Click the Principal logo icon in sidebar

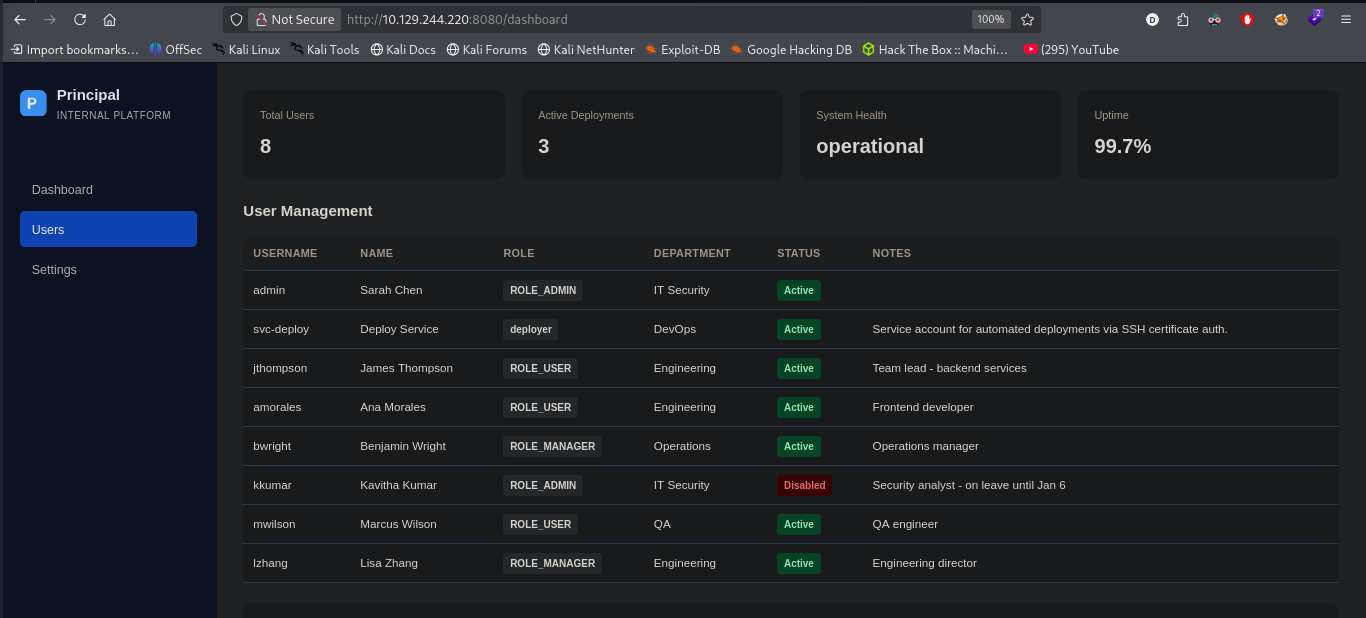tap(33, 103)
